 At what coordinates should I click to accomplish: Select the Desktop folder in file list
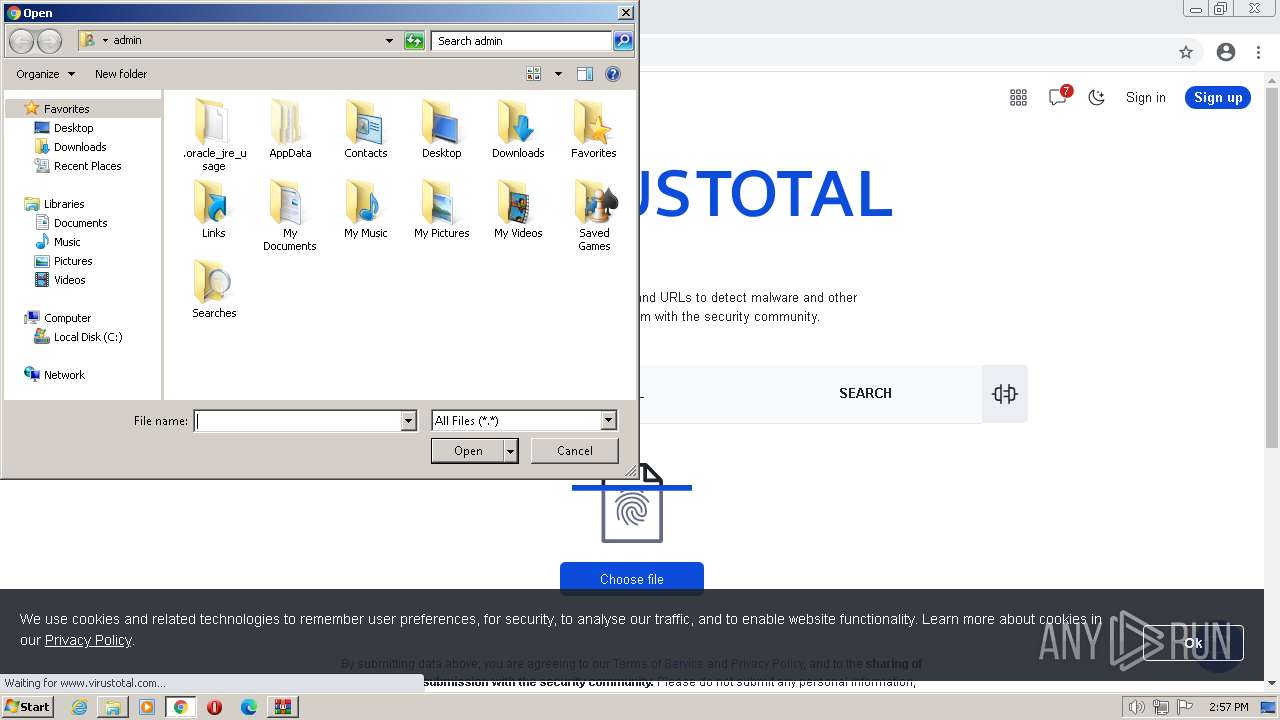441,129
